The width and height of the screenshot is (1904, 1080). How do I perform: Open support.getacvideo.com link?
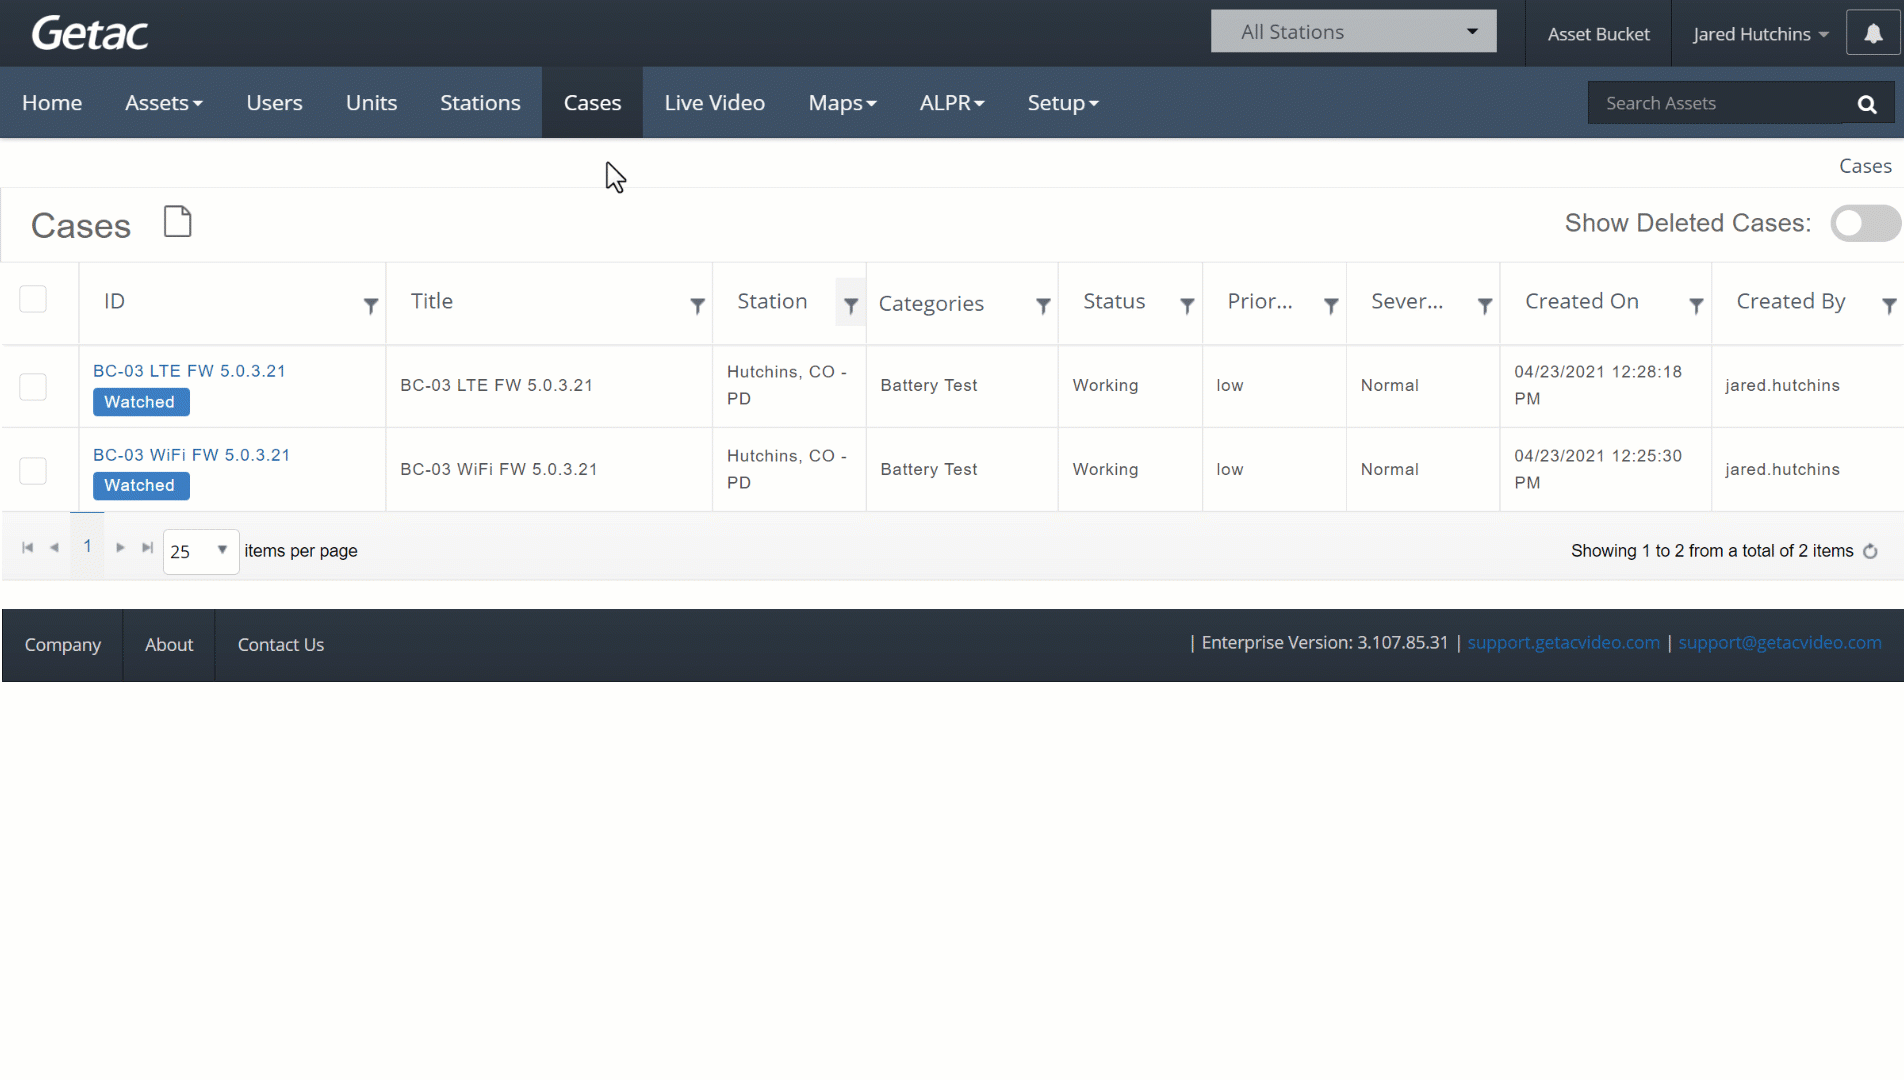(1563, 643)
